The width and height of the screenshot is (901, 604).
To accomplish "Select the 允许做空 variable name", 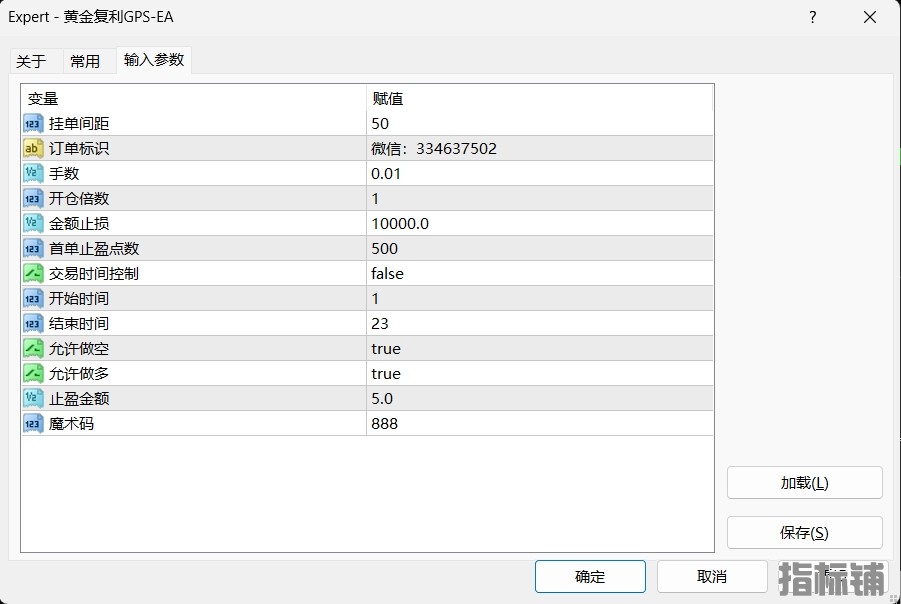I will (x=79, y=348).
